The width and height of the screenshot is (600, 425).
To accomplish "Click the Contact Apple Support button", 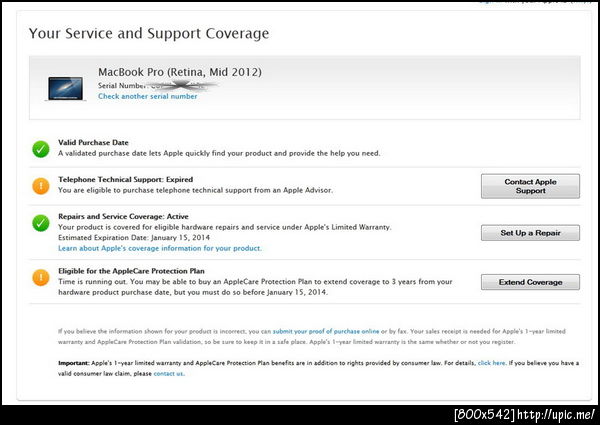I will pos(530,186).
